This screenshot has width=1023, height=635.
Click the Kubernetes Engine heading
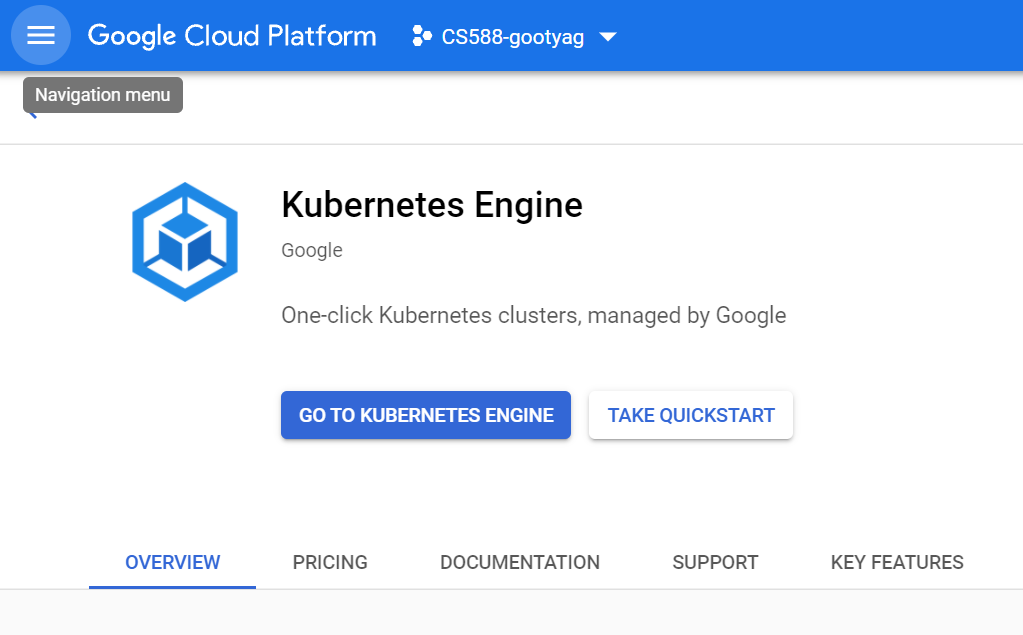432,205
